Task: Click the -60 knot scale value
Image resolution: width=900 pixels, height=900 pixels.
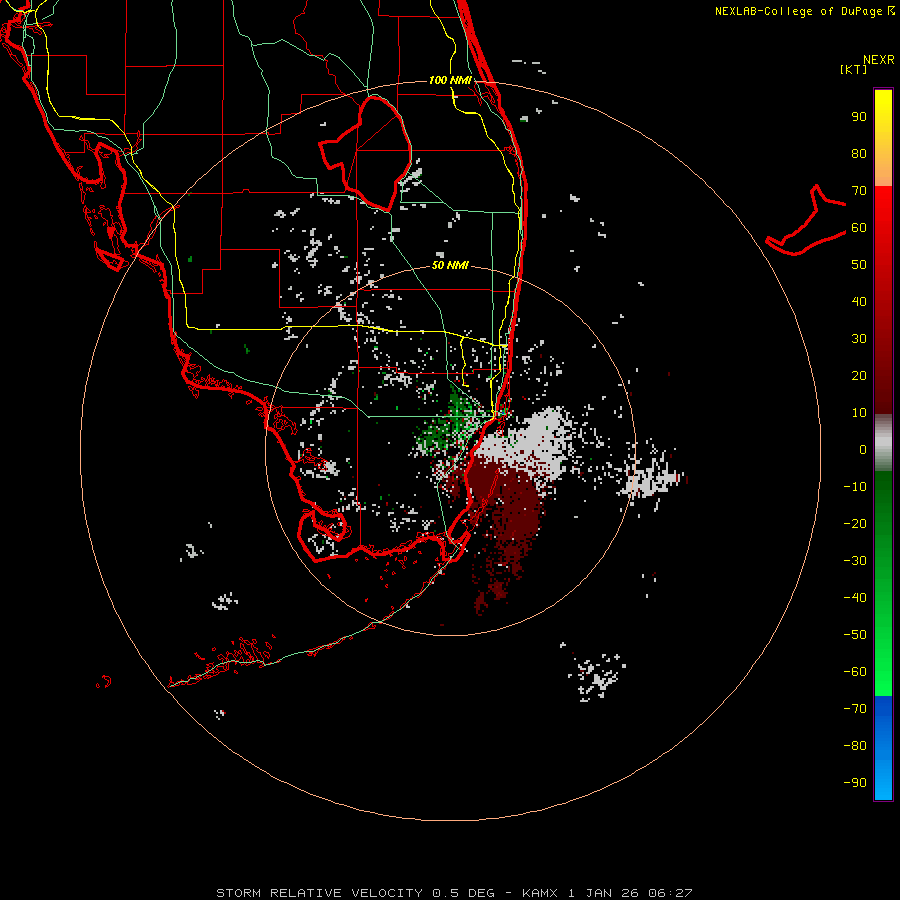Action: [x=855, y=672]
